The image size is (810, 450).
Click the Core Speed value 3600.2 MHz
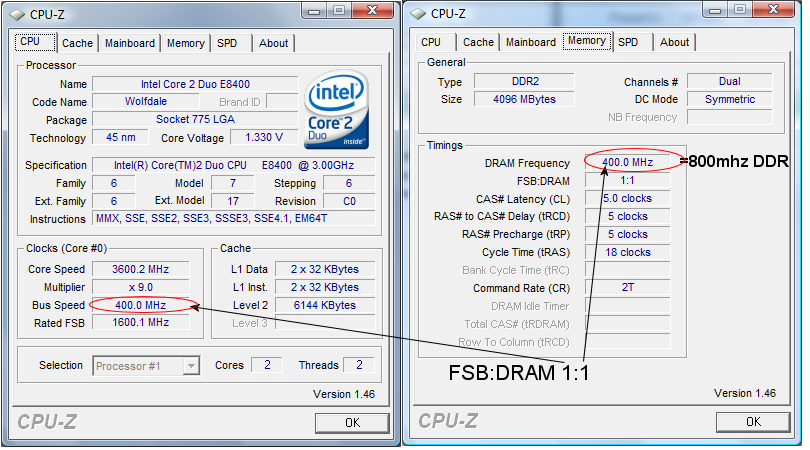pyautogui.click(x=141, y=269)
